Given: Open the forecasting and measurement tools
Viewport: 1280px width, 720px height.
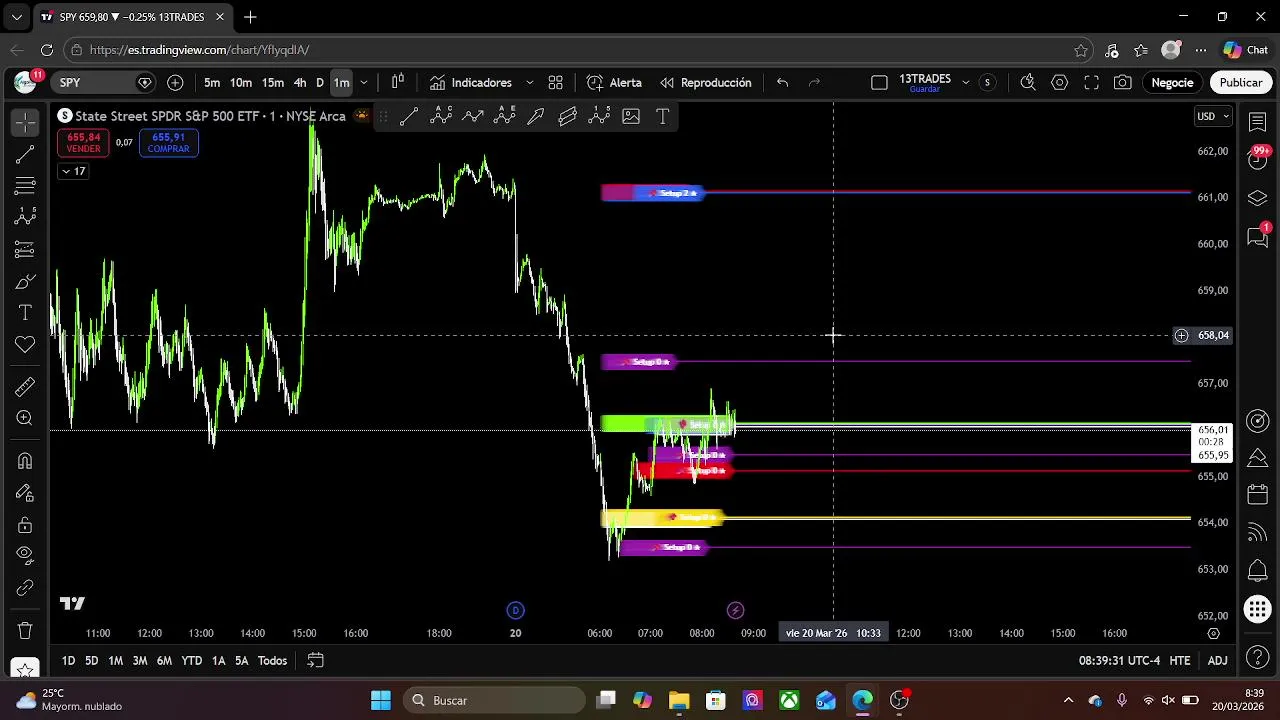Looking at the screenshot, I should 25,249.
